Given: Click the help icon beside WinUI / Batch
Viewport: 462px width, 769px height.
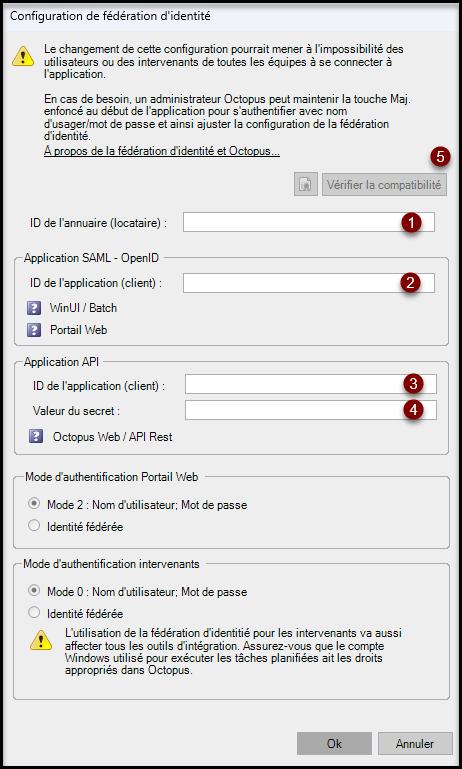Looking at the screenshot, I should 33,308.
